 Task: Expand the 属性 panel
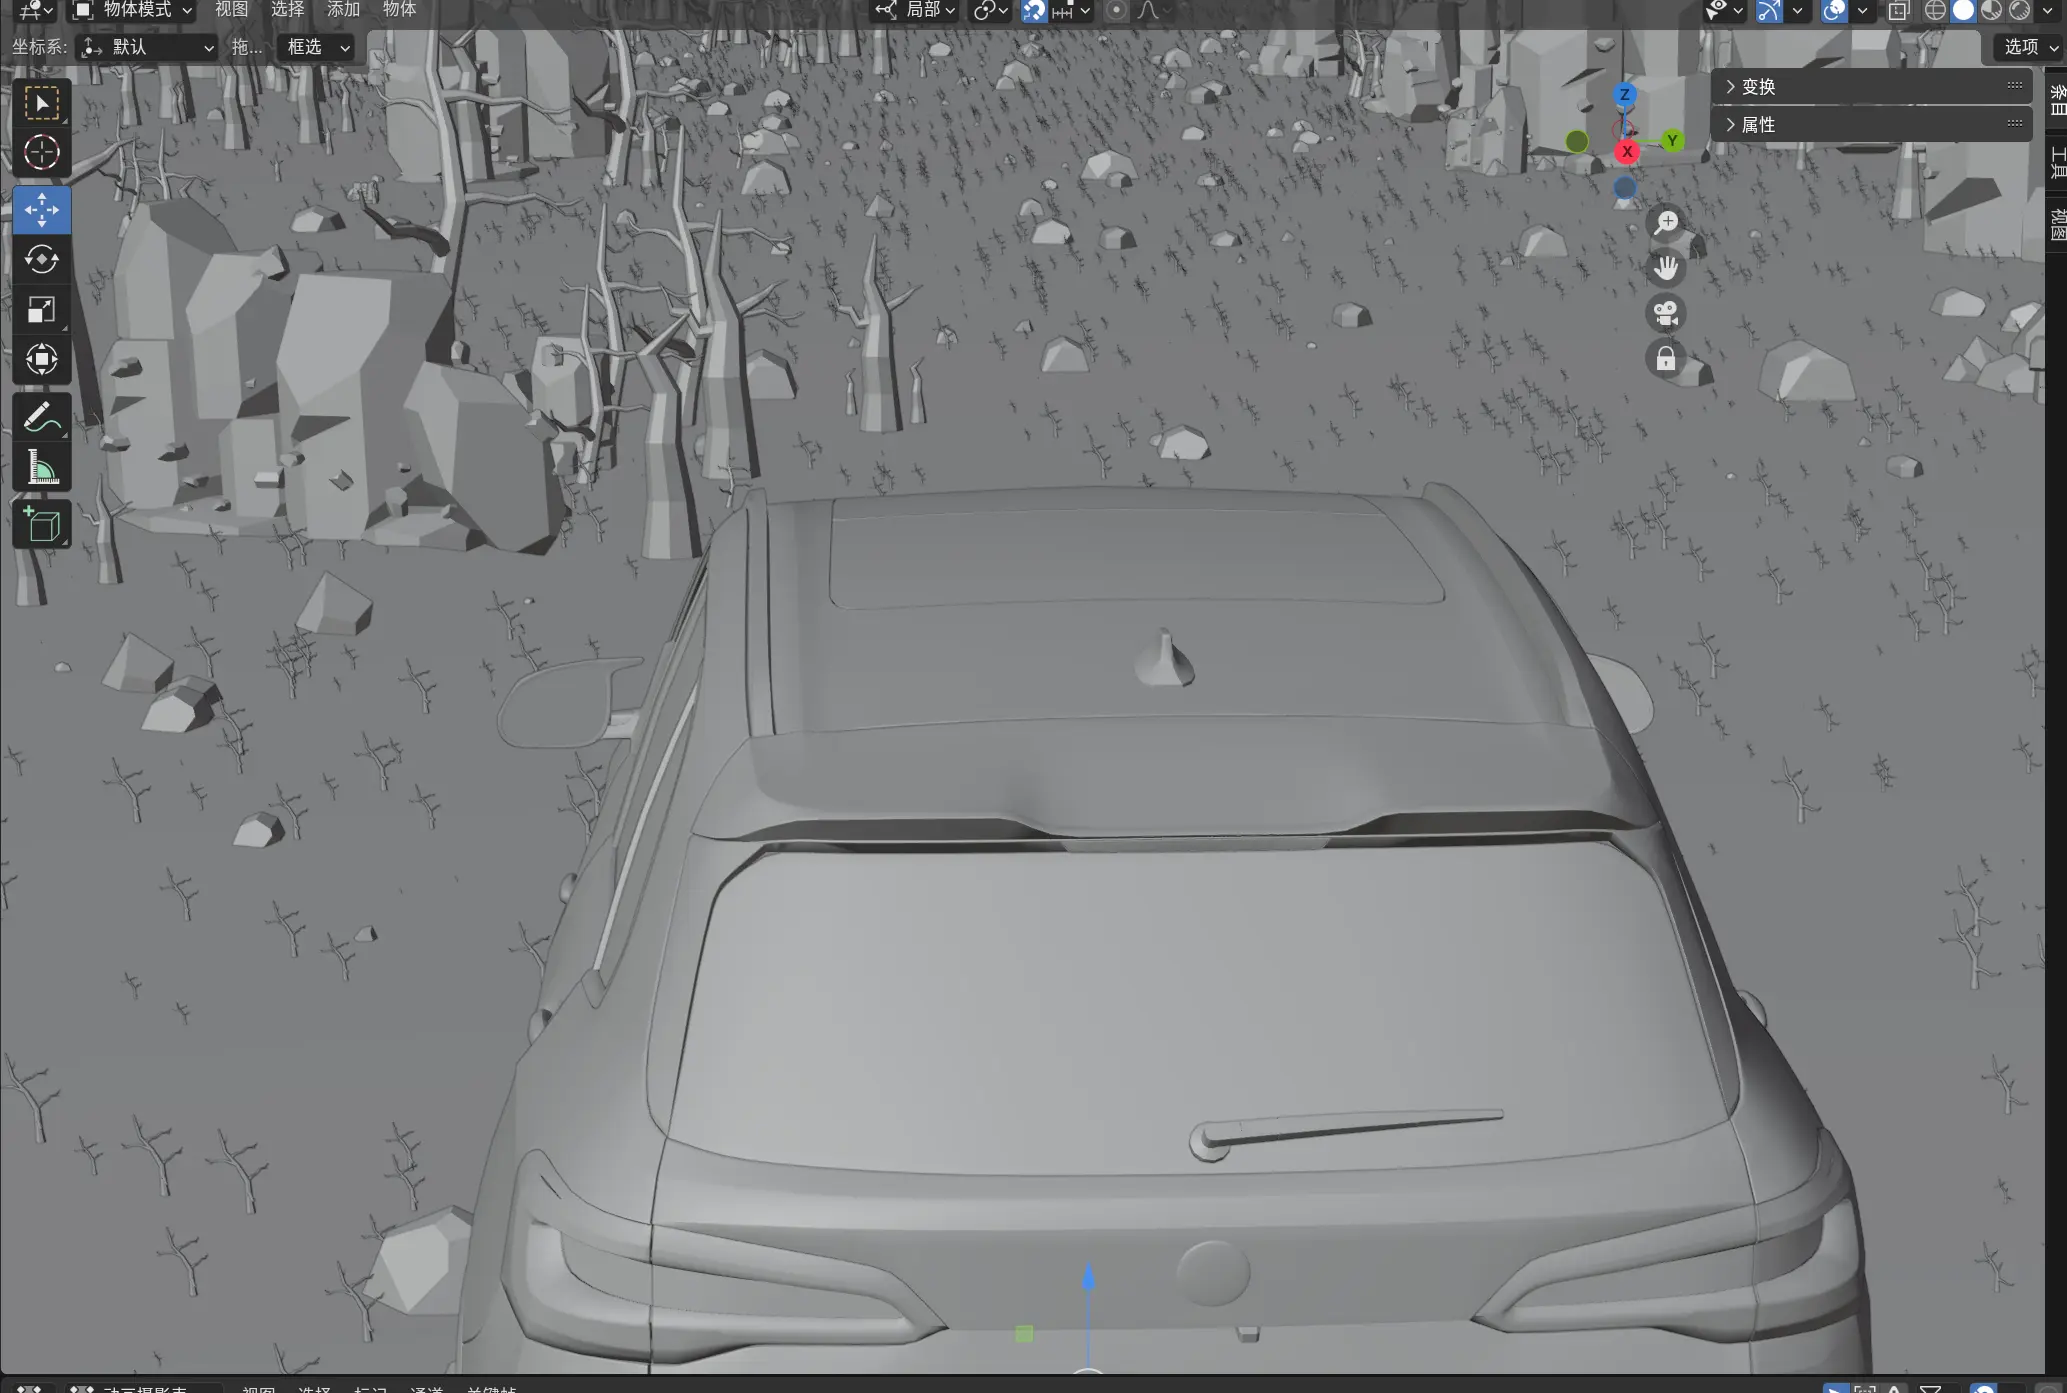pyautogui.click(x=1758, y=125)
